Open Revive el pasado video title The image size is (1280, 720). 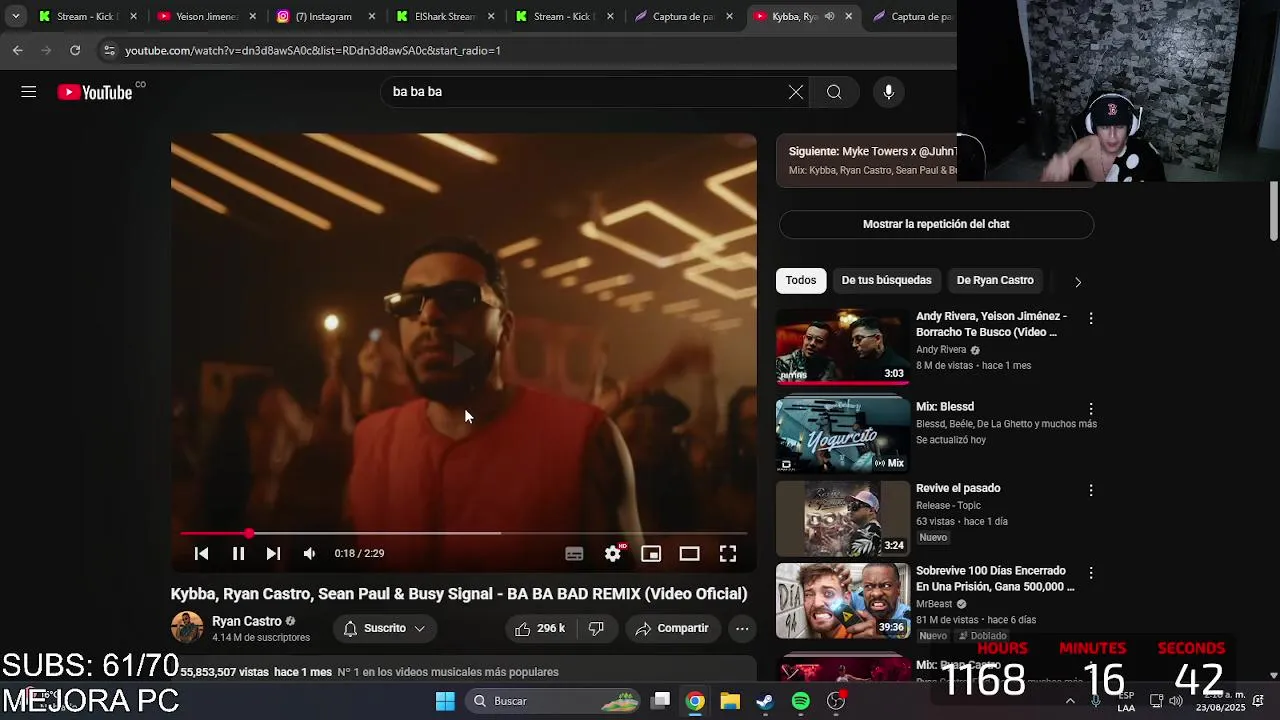tap(958, 488)
